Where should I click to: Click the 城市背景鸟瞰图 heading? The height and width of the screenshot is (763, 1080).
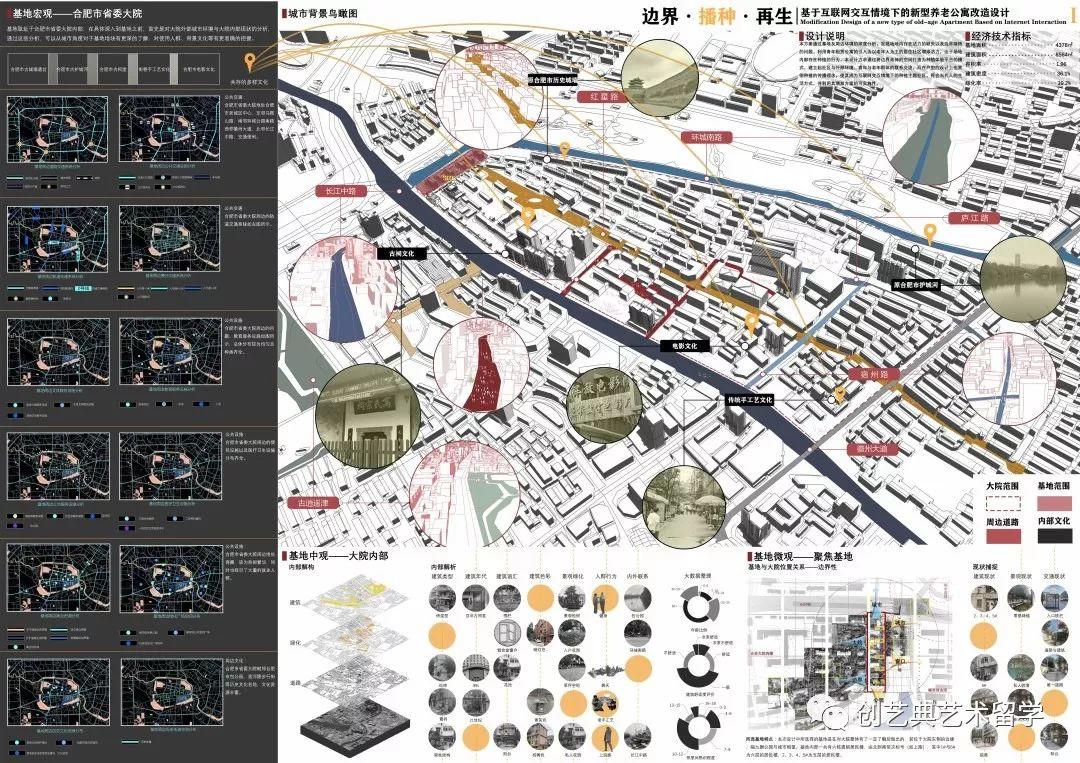[x=322, y=13]
